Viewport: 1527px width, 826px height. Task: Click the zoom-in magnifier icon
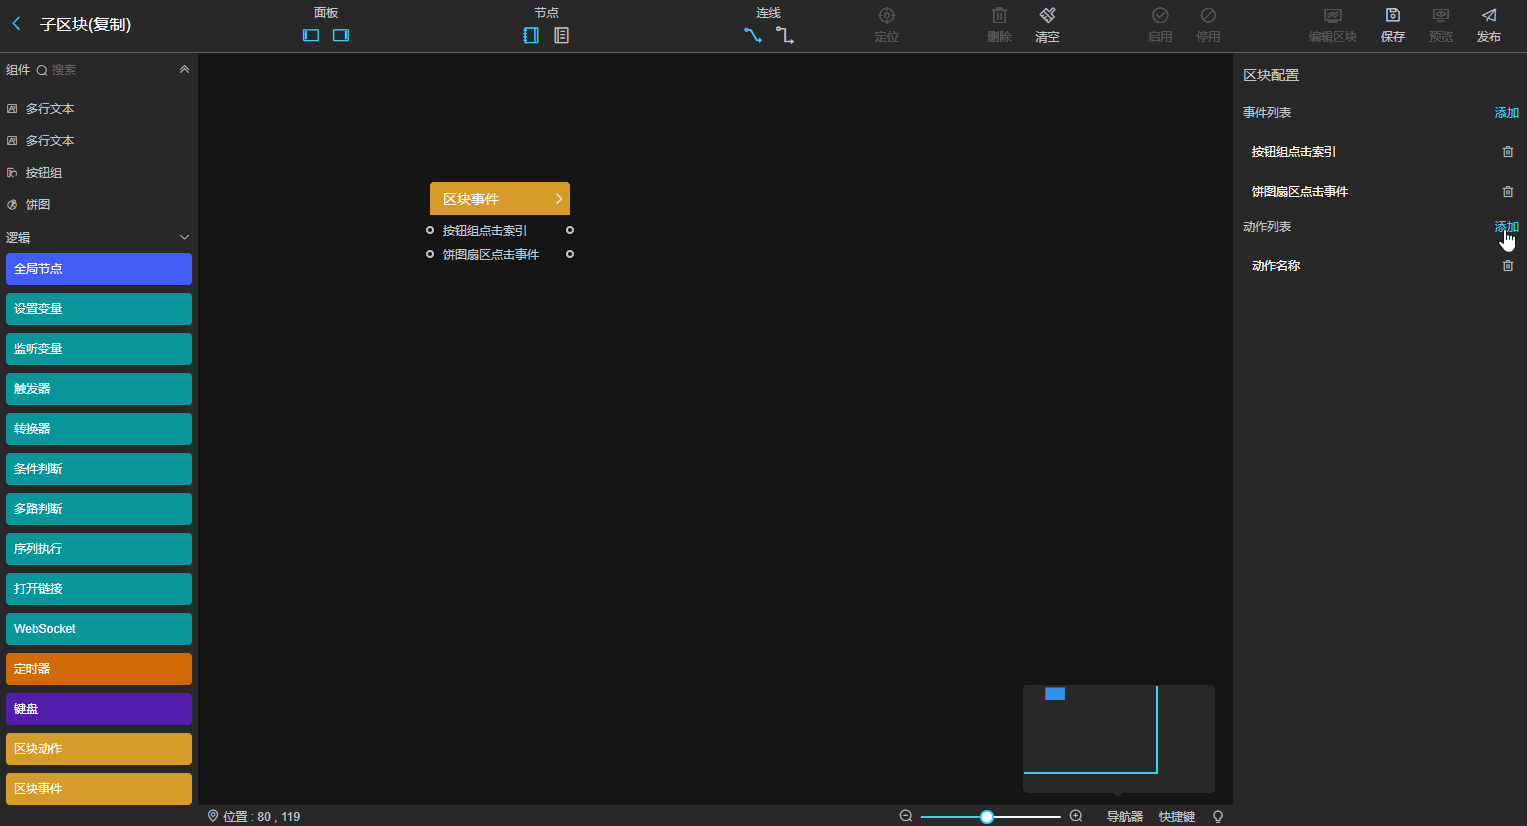1076,816
